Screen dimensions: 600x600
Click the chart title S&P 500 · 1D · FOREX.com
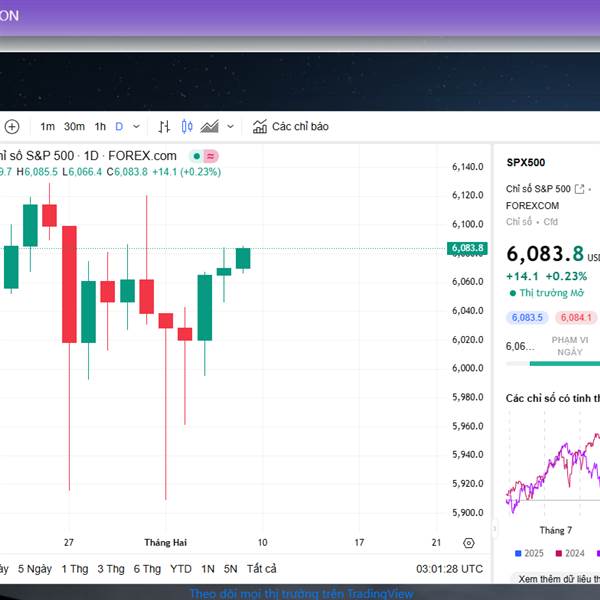click(x=88, y=156)
